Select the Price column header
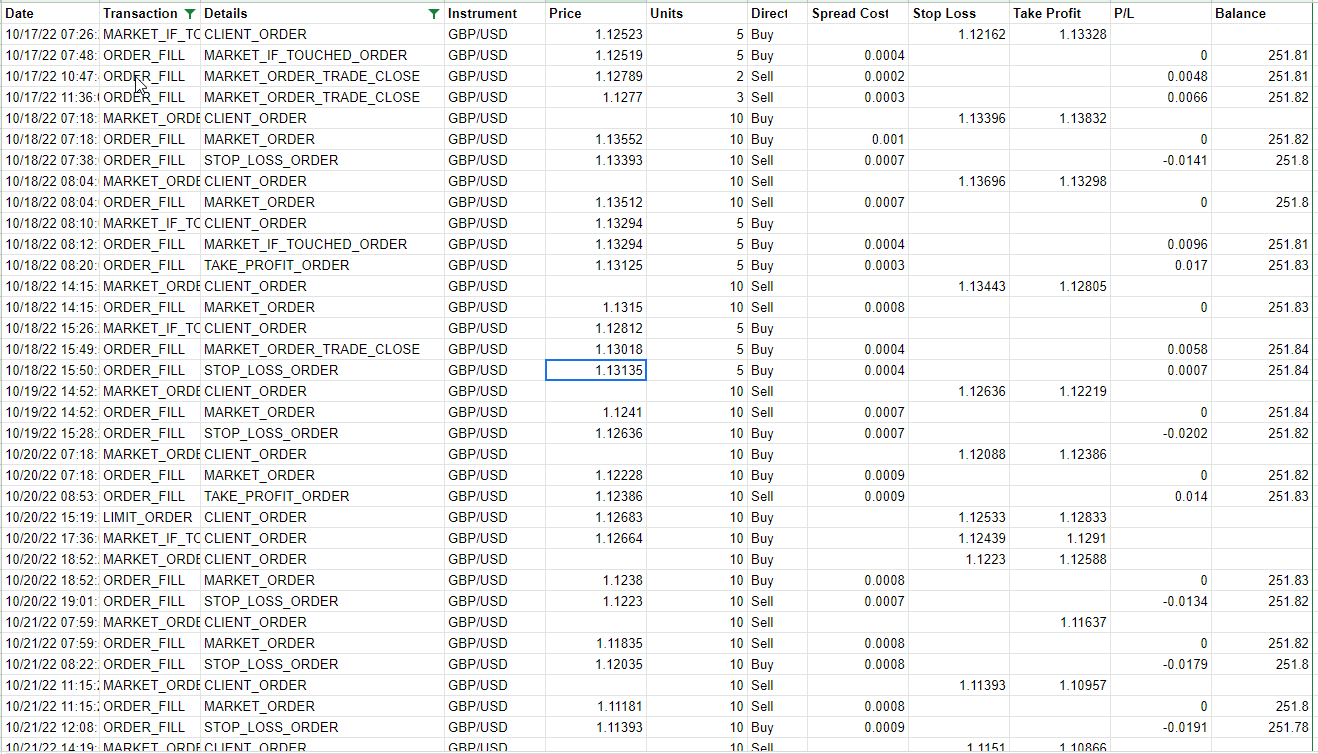The width and height of the screenshot is (1318, 754). tap(595, 14)
